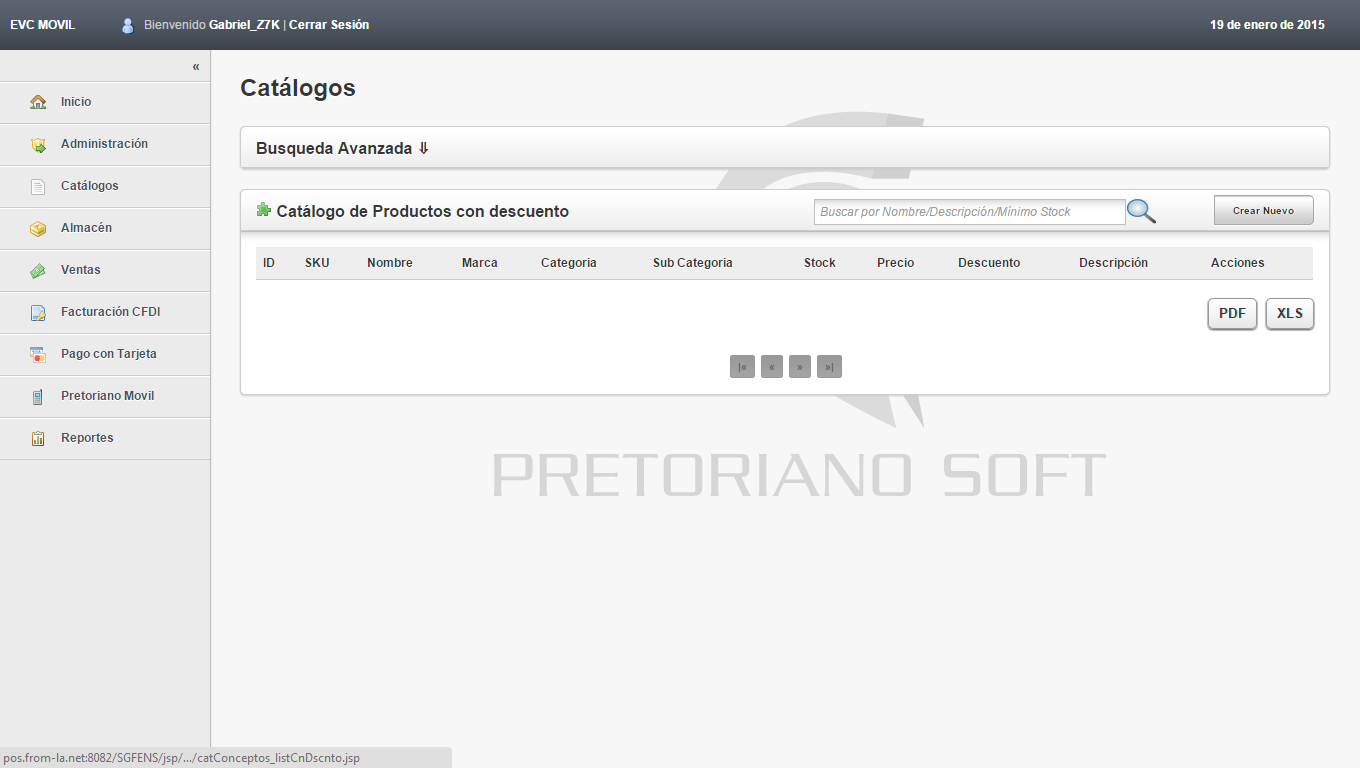Click the Catálogos page heading

point(298,88)
